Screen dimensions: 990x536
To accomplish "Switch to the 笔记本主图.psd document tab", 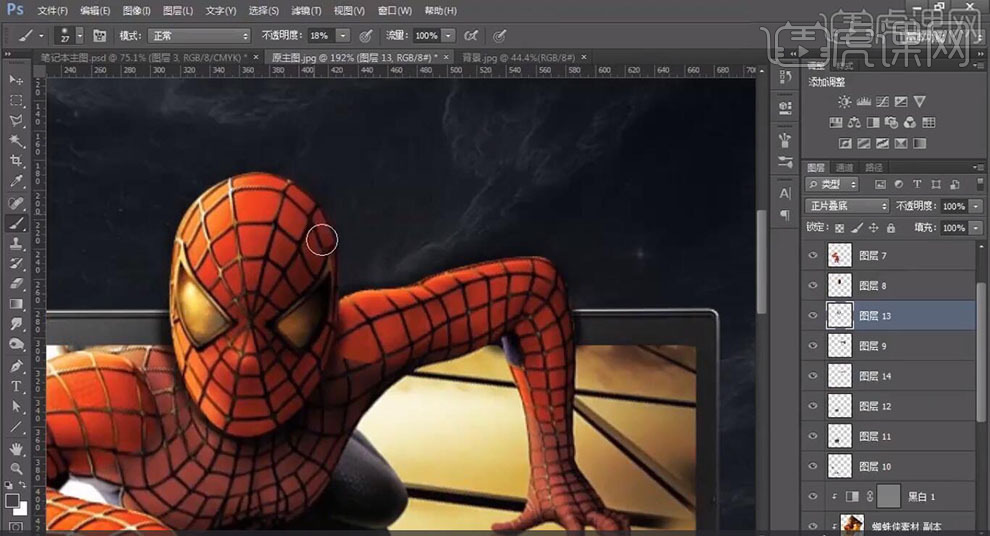I will point(140,58).
